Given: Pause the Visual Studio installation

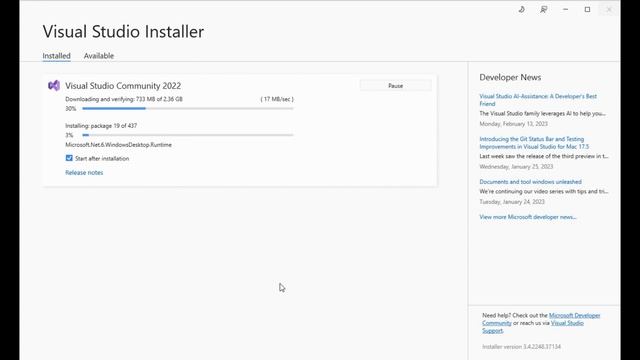Looking at the screenshot, I should click(x=396, y=86).
